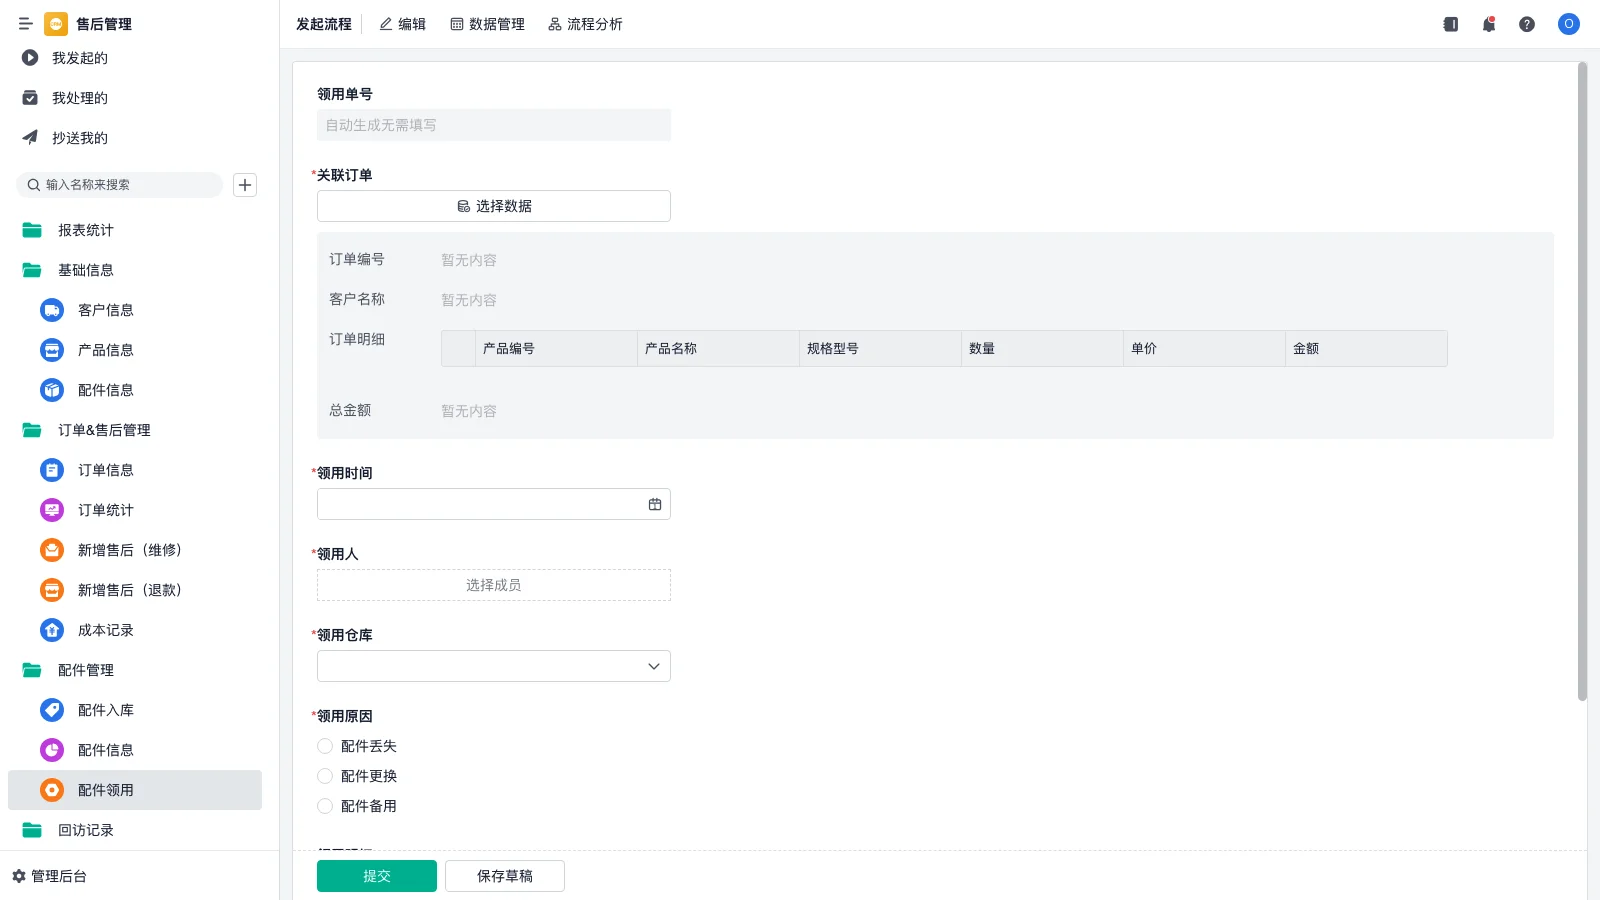Viewport: 1600px width, 900px height.
Task: Open the 客户信息 module in sidebar
Action: (105, 310)
